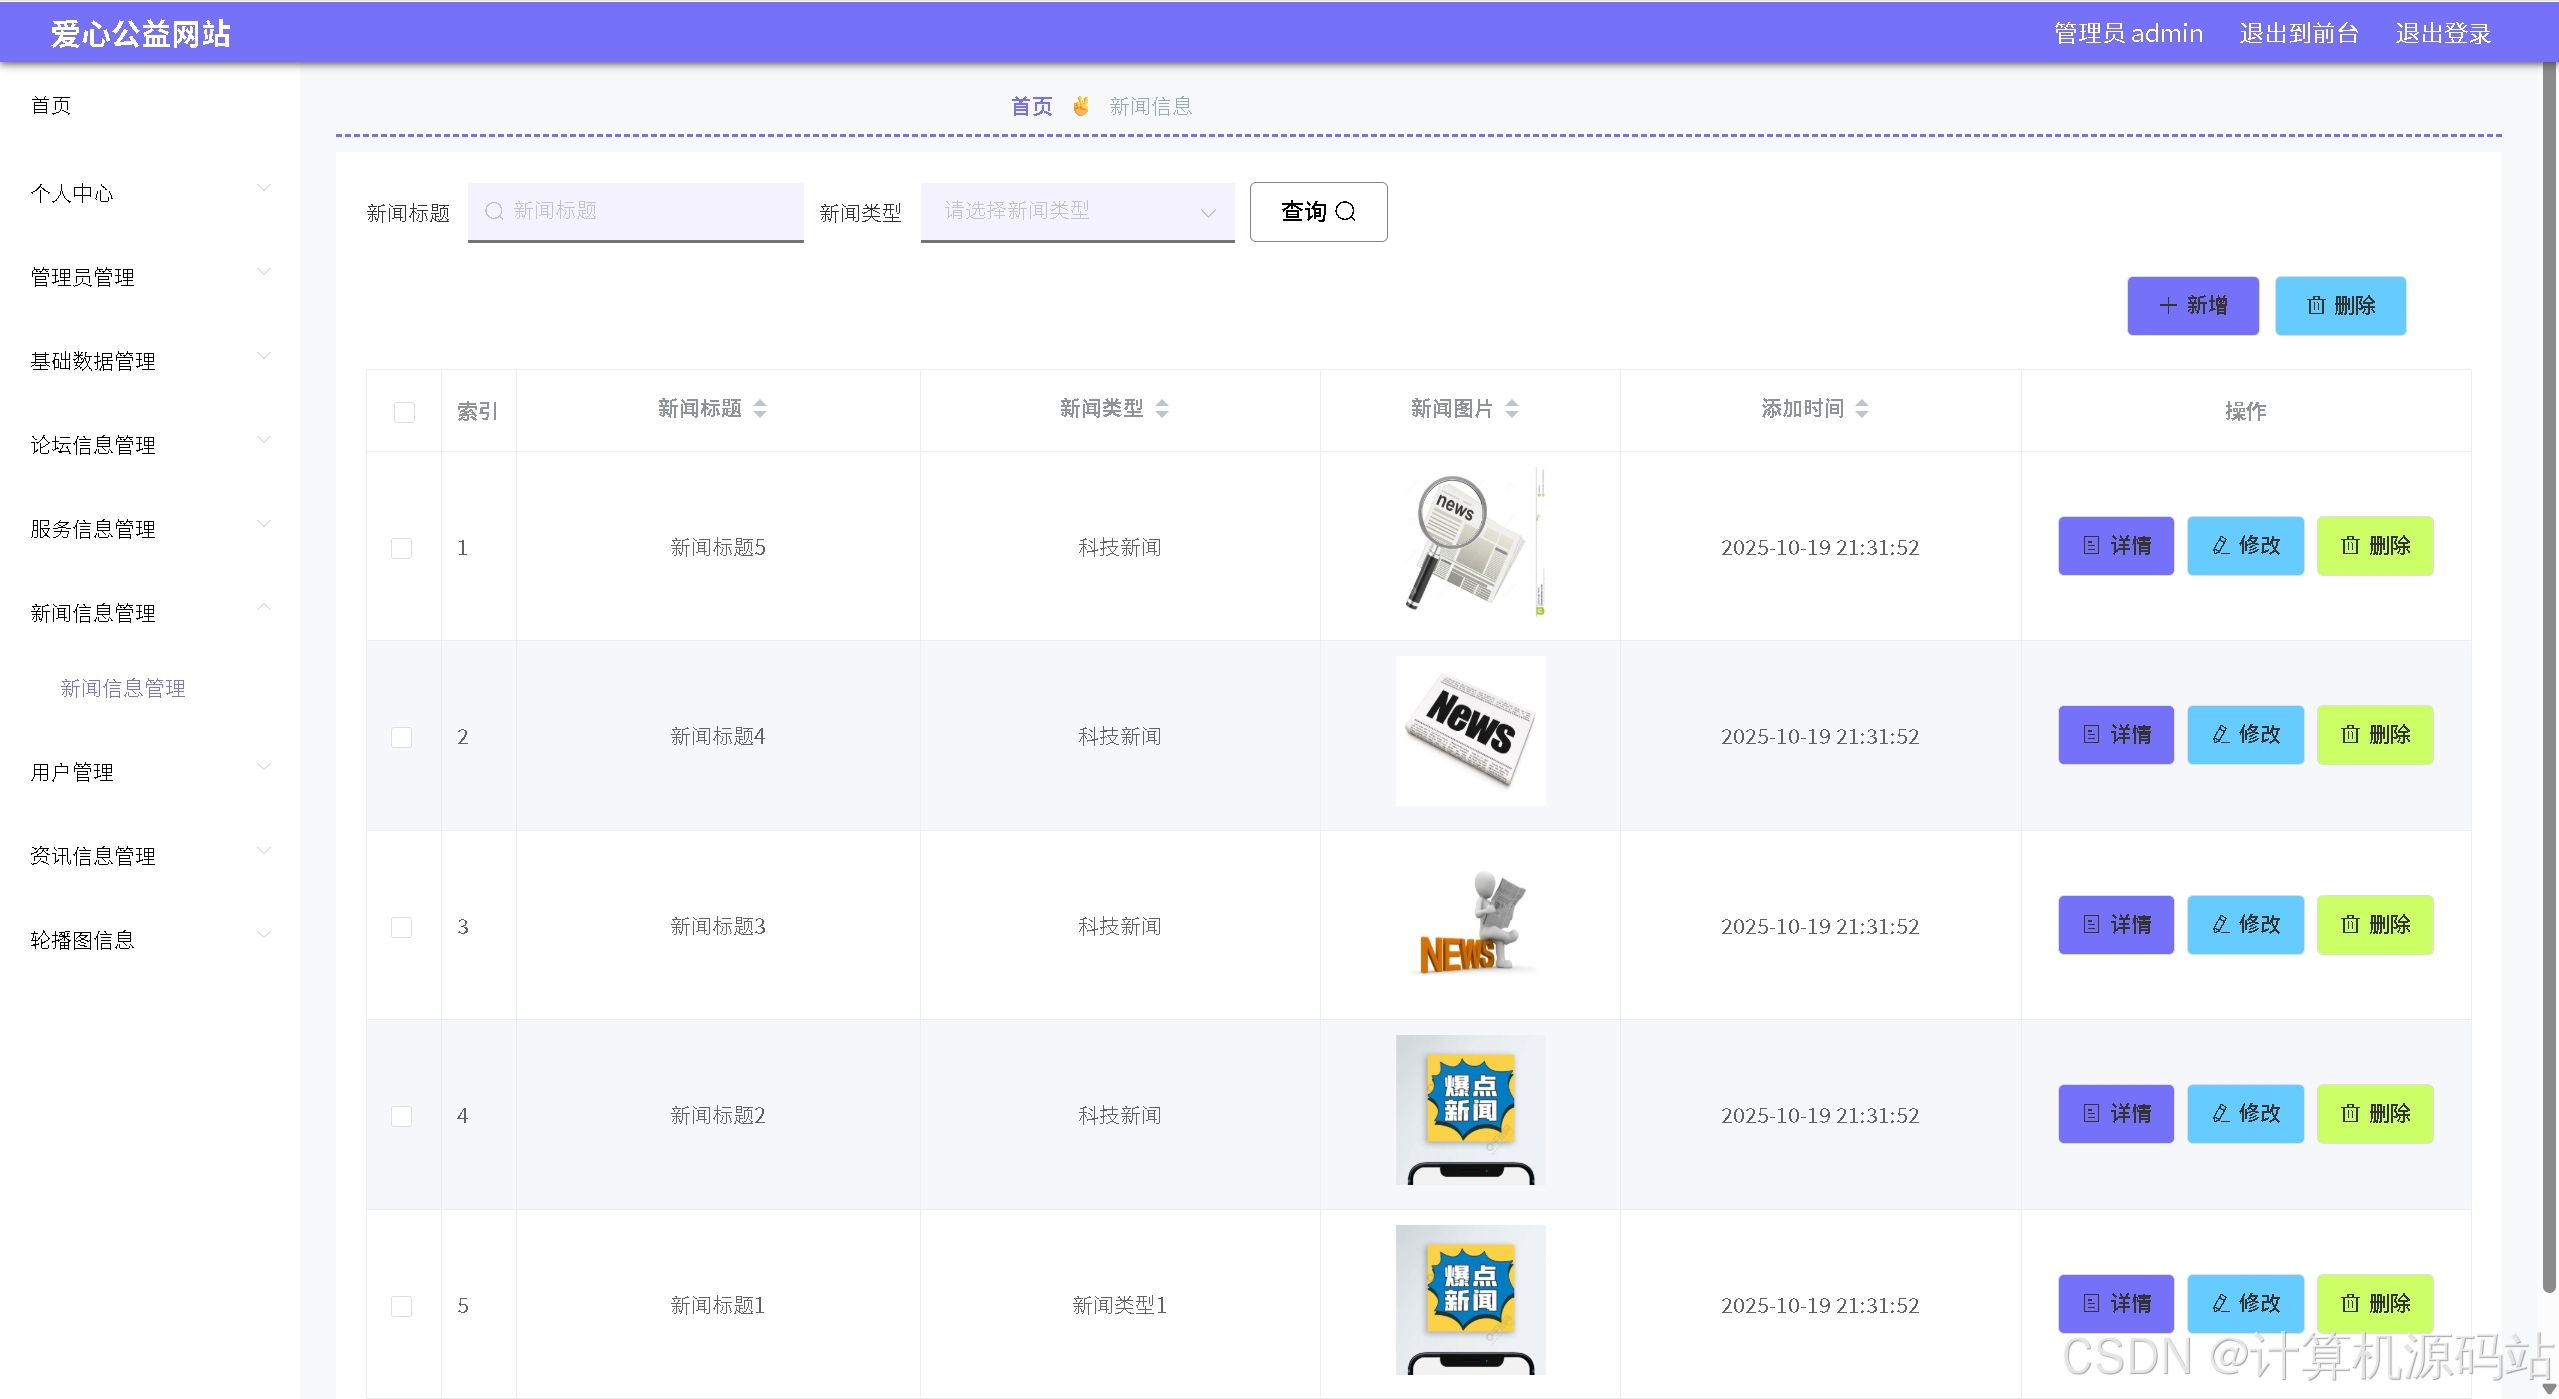
Task: Open 首页 in the left sidebar
Action: click(x=51, y=106)
